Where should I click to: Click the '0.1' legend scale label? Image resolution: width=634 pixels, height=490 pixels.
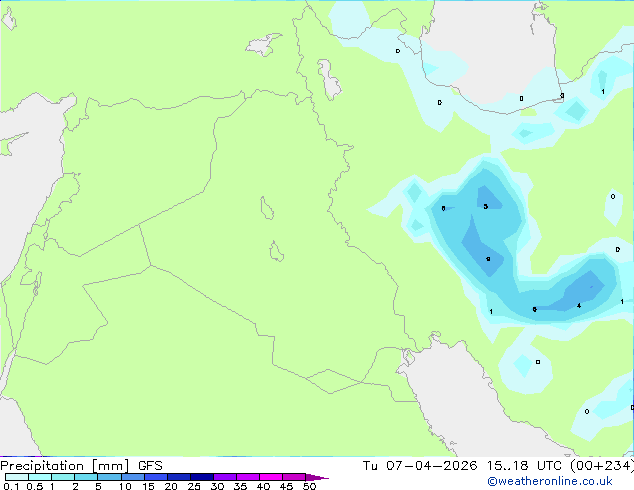point(11,486)
